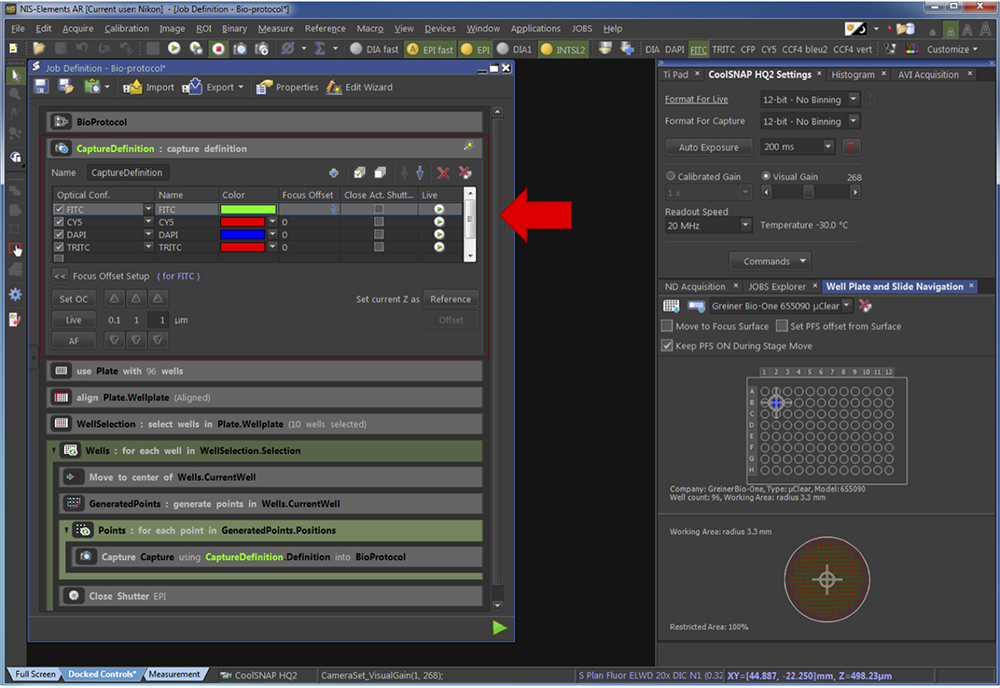
Task: Click the well plate type icon in Navigation panel
Action: (x=671, y=306)
